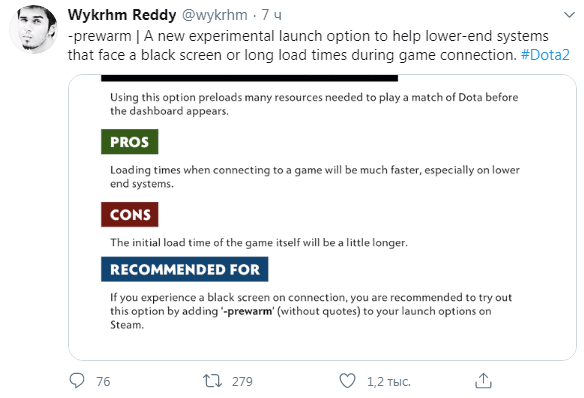Click the 76 replies count

tap(103, 382)
